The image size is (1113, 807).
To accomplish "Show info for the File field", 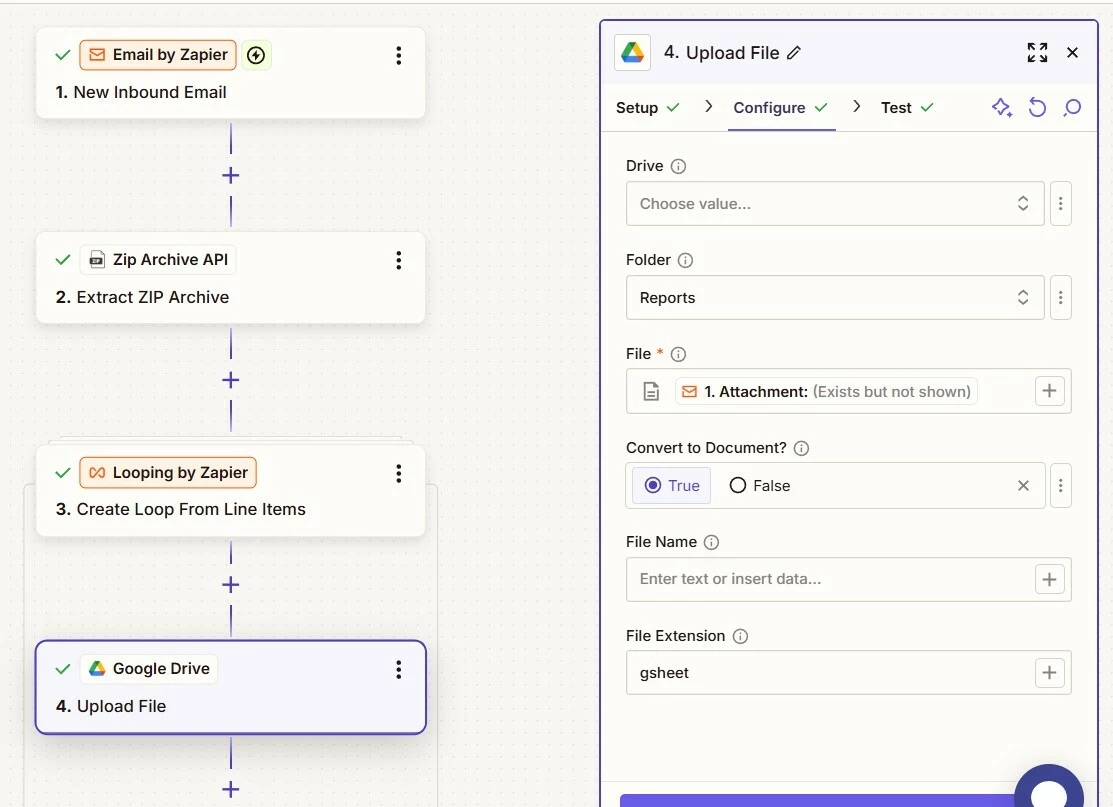I will (x=679, y=354).
